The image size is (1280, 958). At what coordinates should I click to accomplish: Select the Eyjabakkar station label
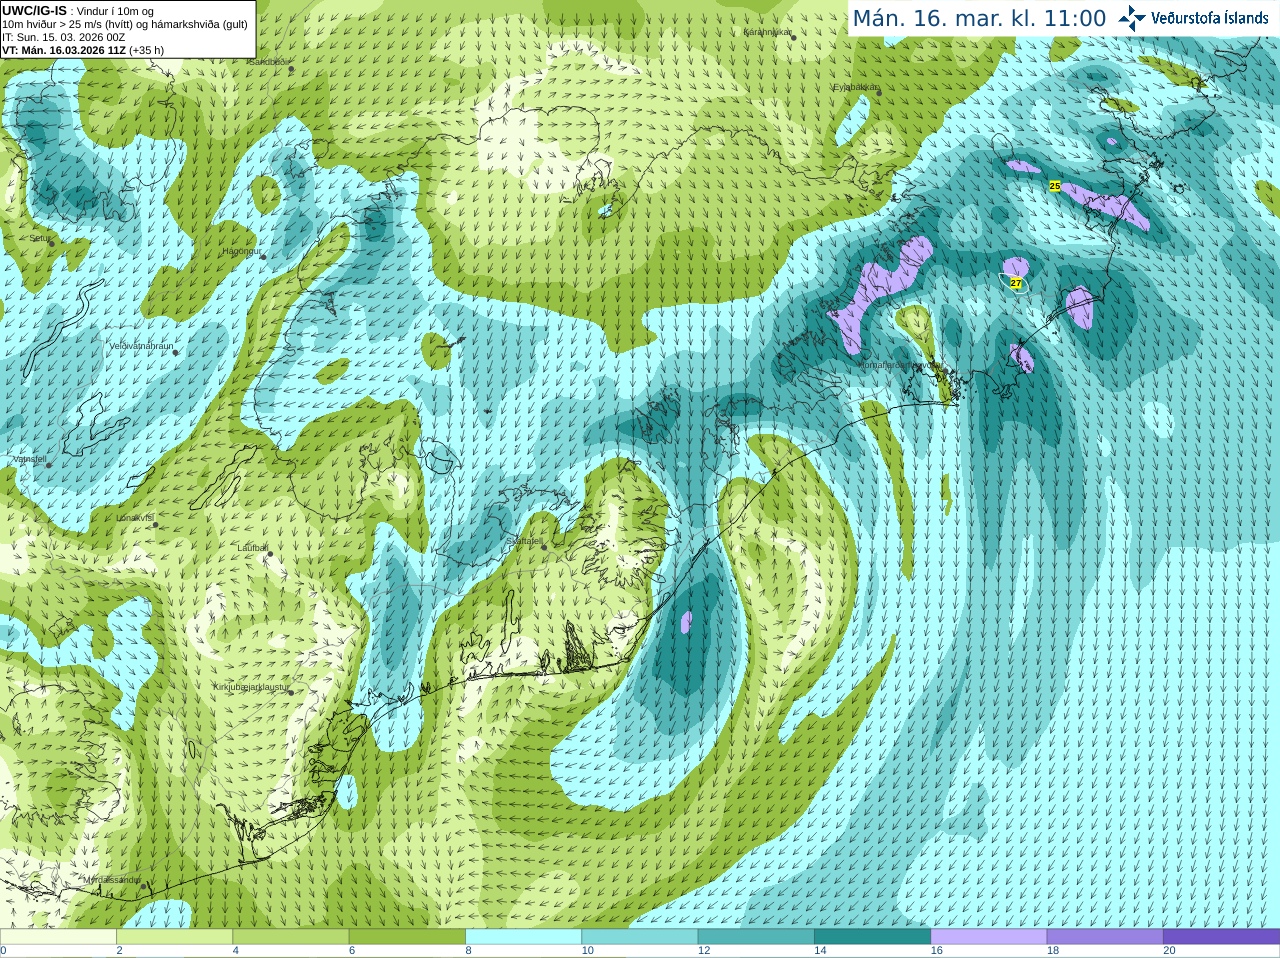point(856,87)
